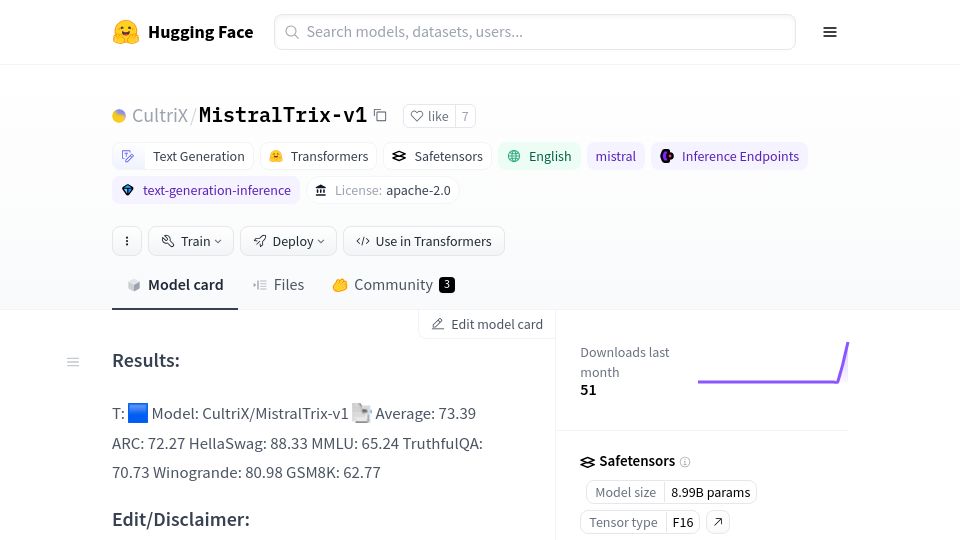The width and height of the screenshot is (960, 540).
Task: Click the downloads last month chart
Action: 773,362
